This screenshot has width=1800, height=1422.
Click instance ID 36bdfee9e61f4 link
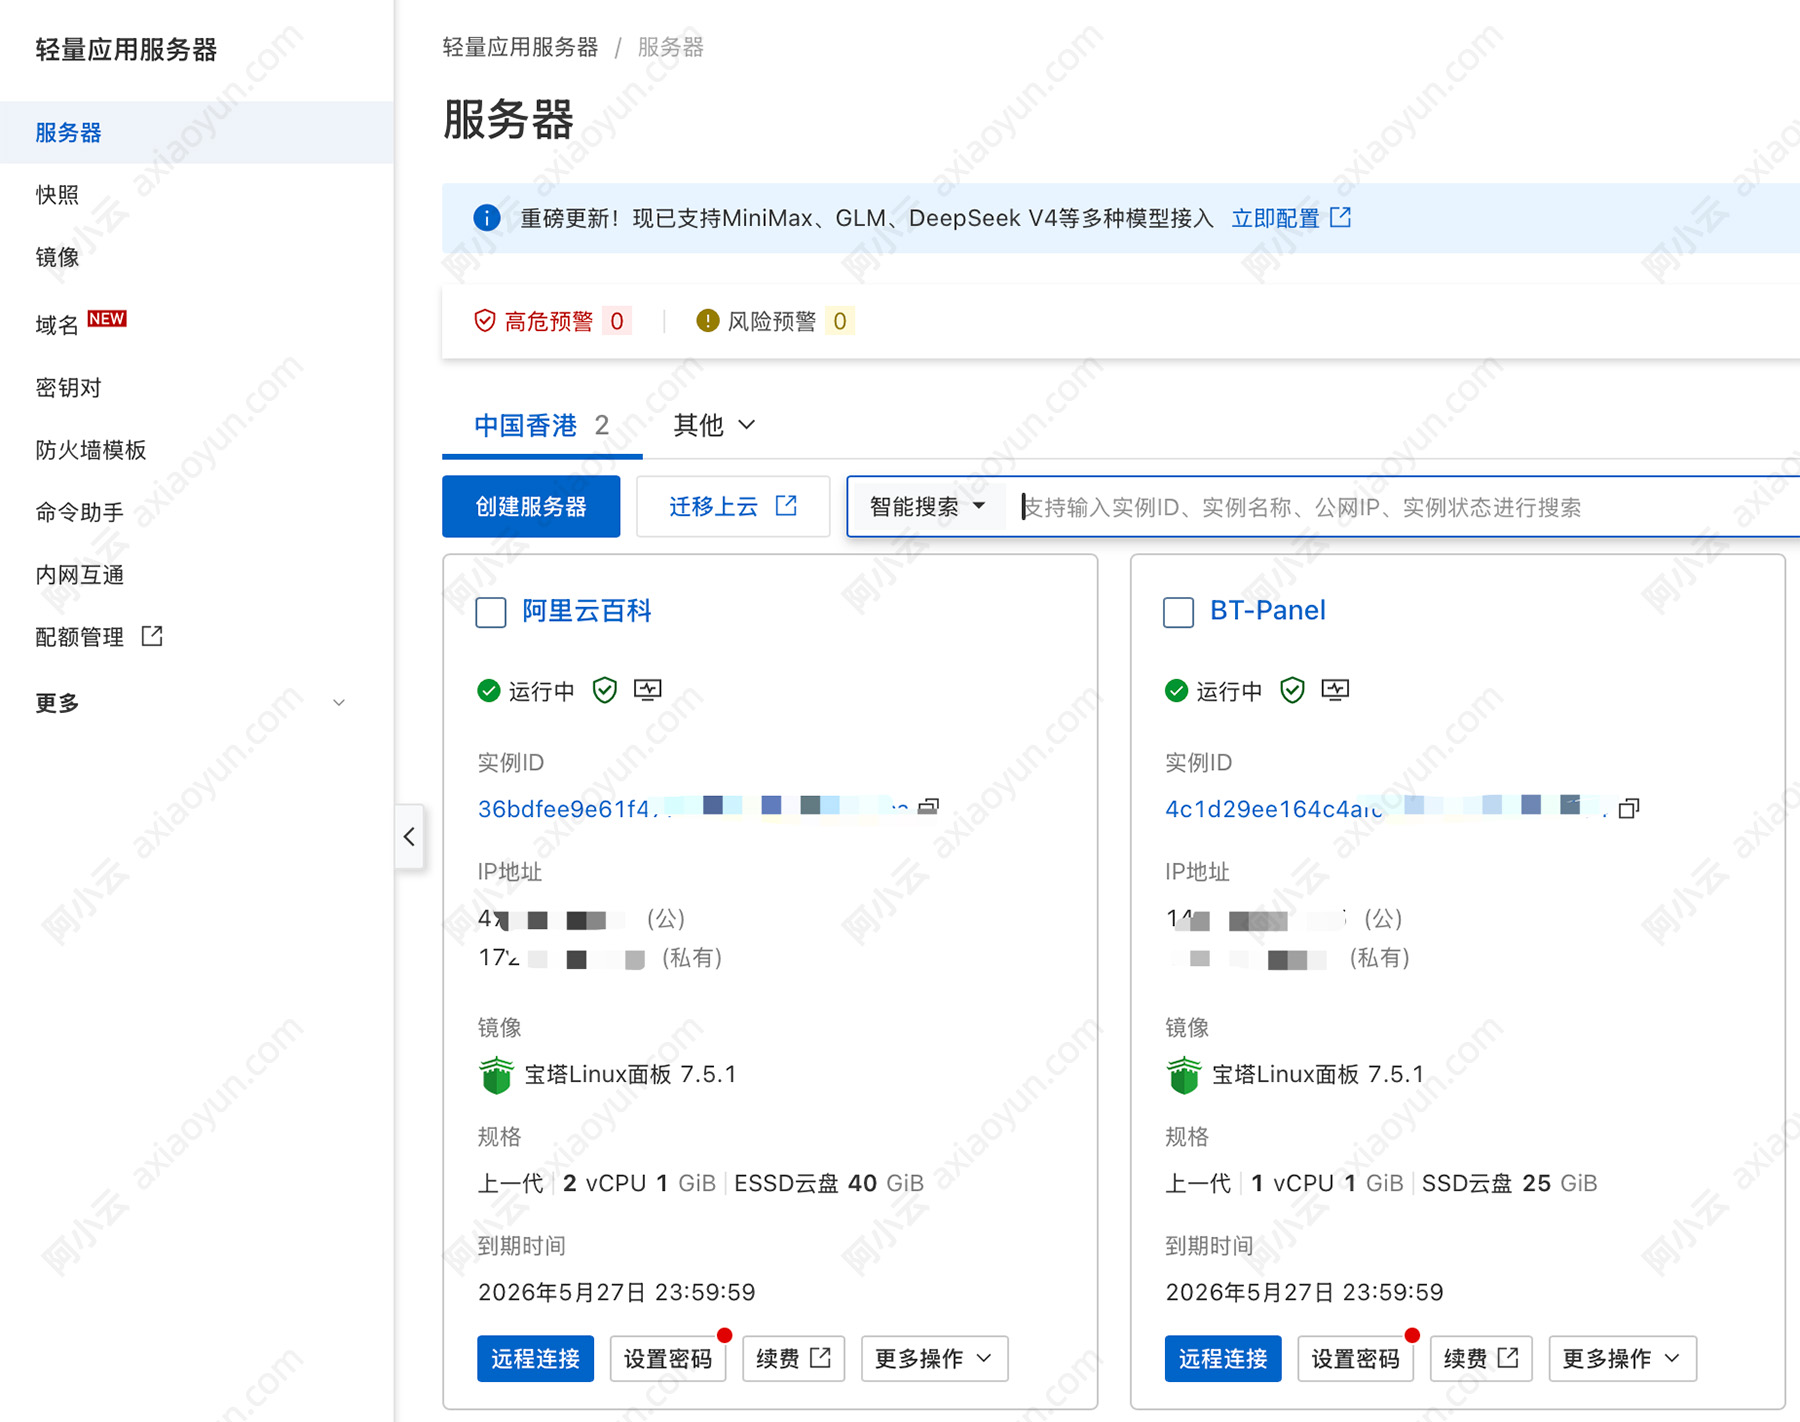coord(692,808)
